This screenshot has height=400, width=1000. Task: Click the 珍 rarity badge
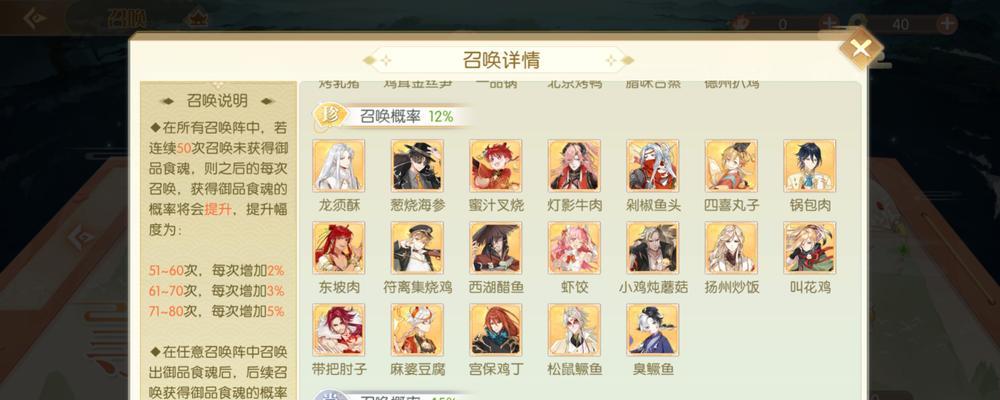click(330, 116)
